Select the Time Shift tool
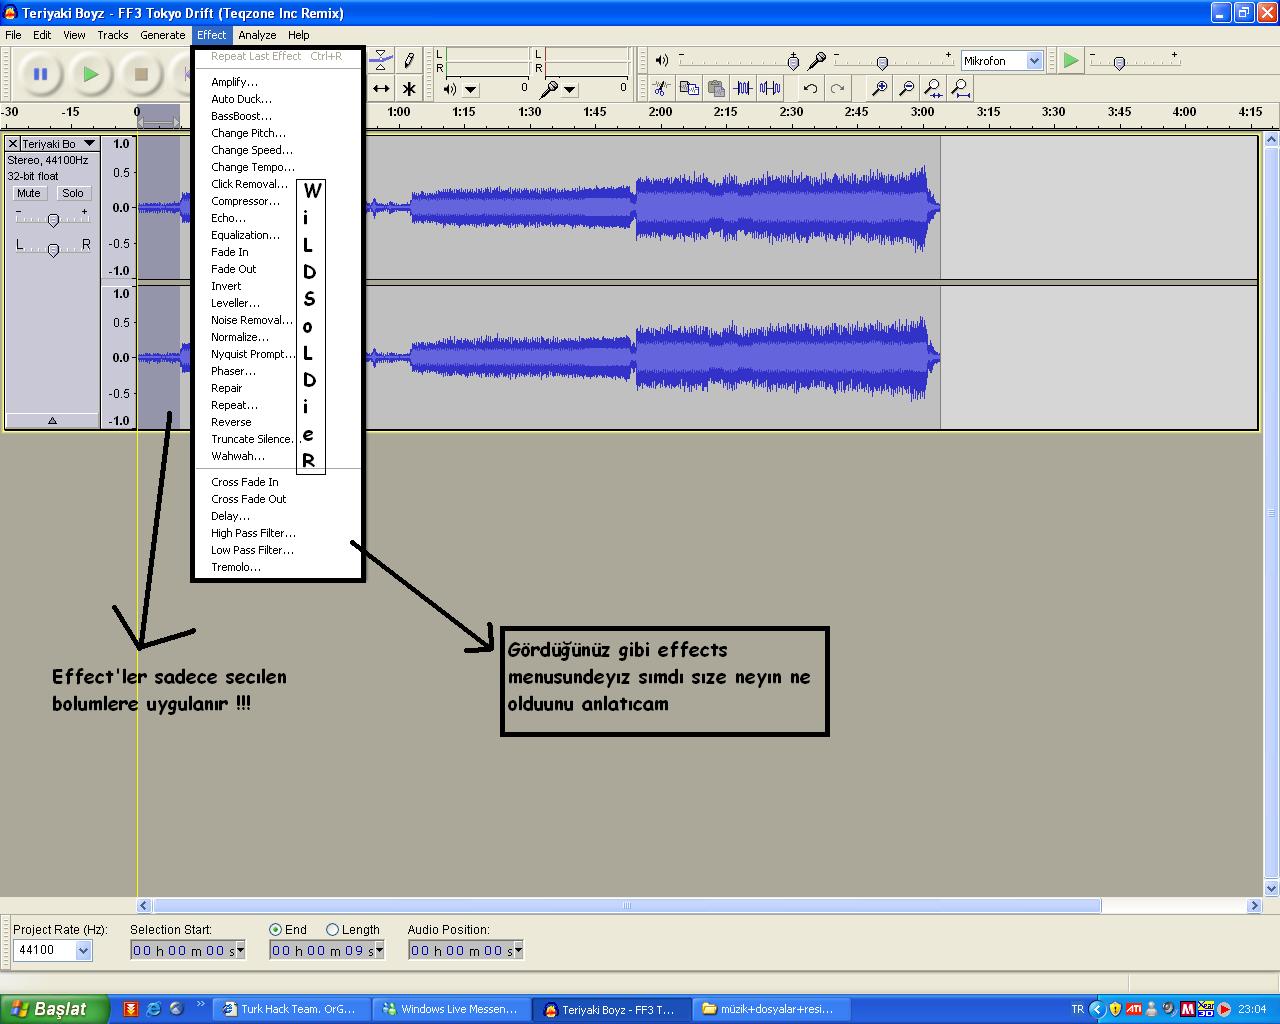This screenshot has height=1024, width=1280. click(381, 89)
